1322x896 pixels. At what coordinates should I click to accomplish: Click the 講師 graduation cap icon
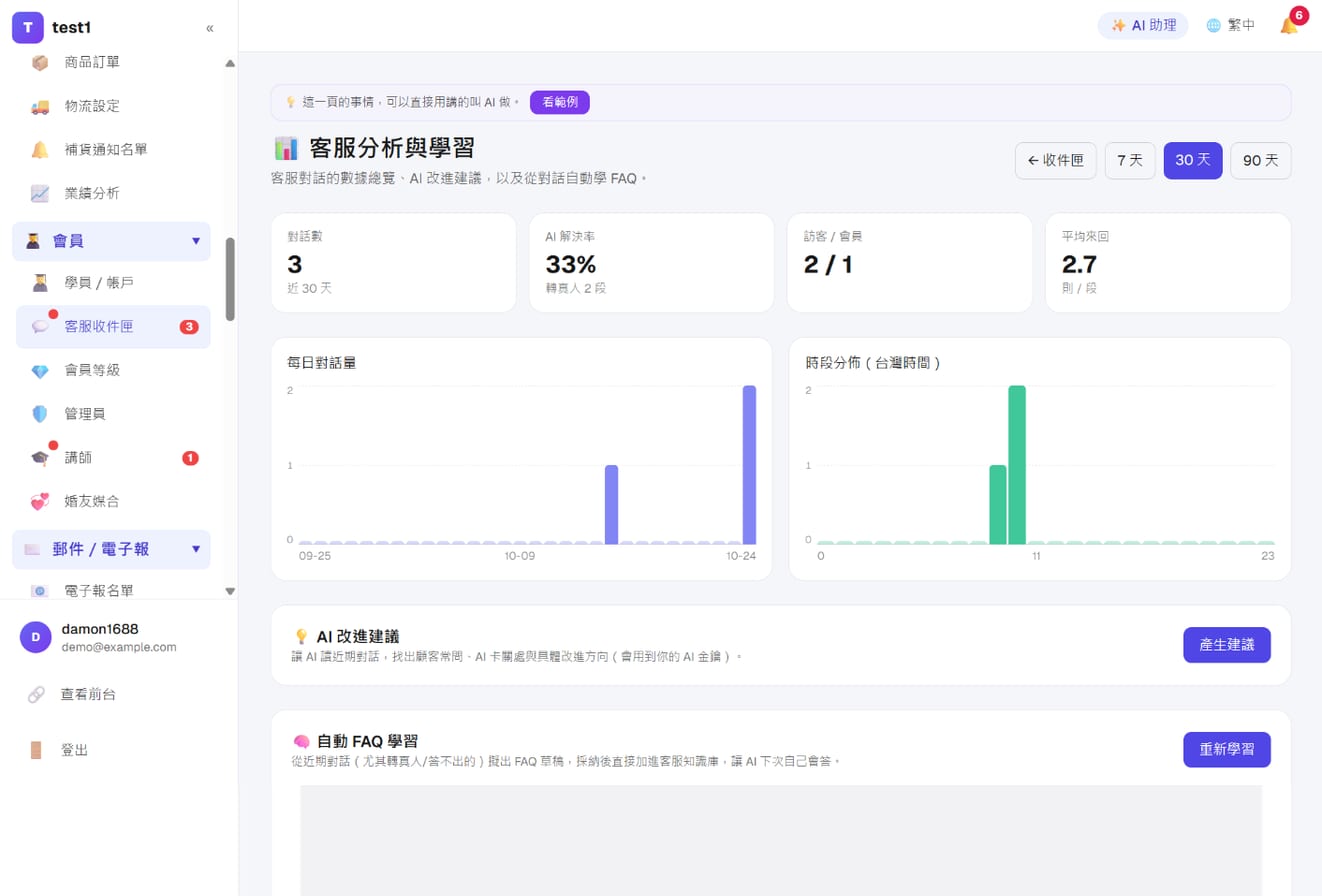pyautogui.click(x=40, y=457)
